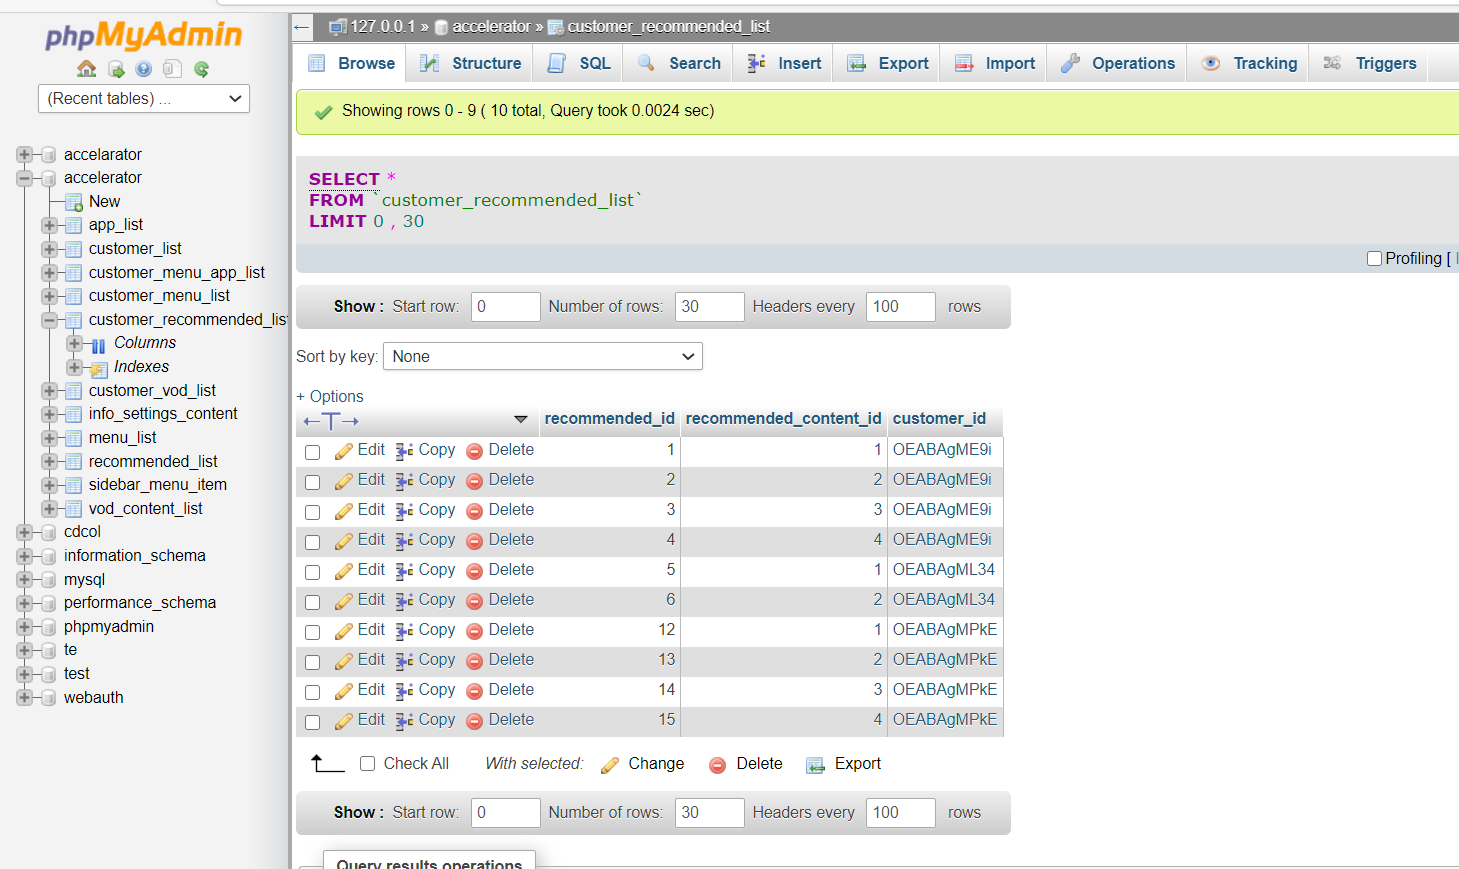Viewport: 1459px width, 869px height.
Task: Open the Recent tables dropdown
Action: point(143,99)
